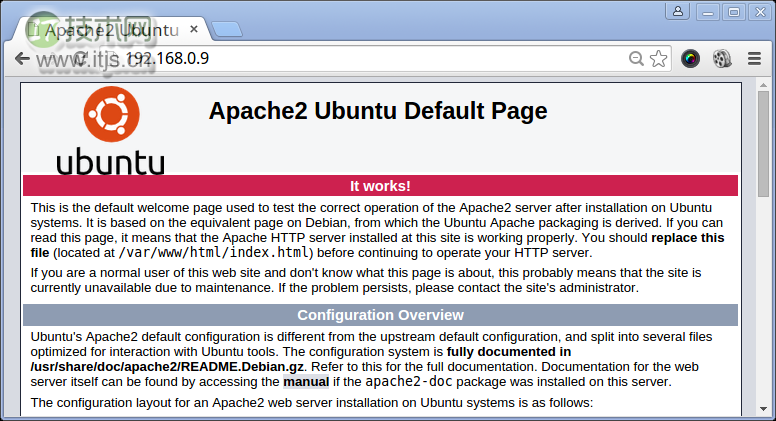Open the color wheel extension icon
This screenshot has width=776, height=421.
690,58
